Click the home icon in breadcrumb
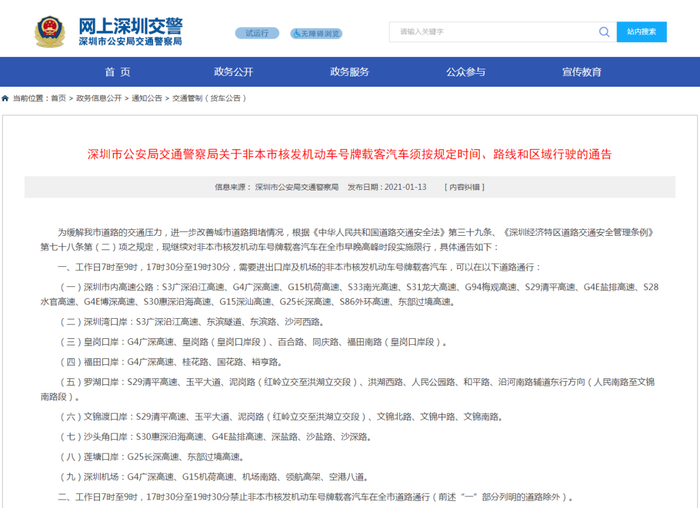 pyautogui.click(x=5, y=98)
